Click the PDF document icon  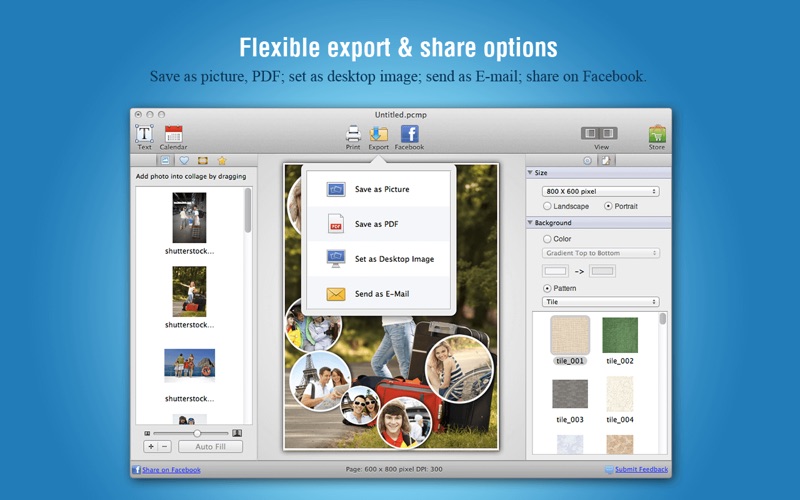[336, 224]
